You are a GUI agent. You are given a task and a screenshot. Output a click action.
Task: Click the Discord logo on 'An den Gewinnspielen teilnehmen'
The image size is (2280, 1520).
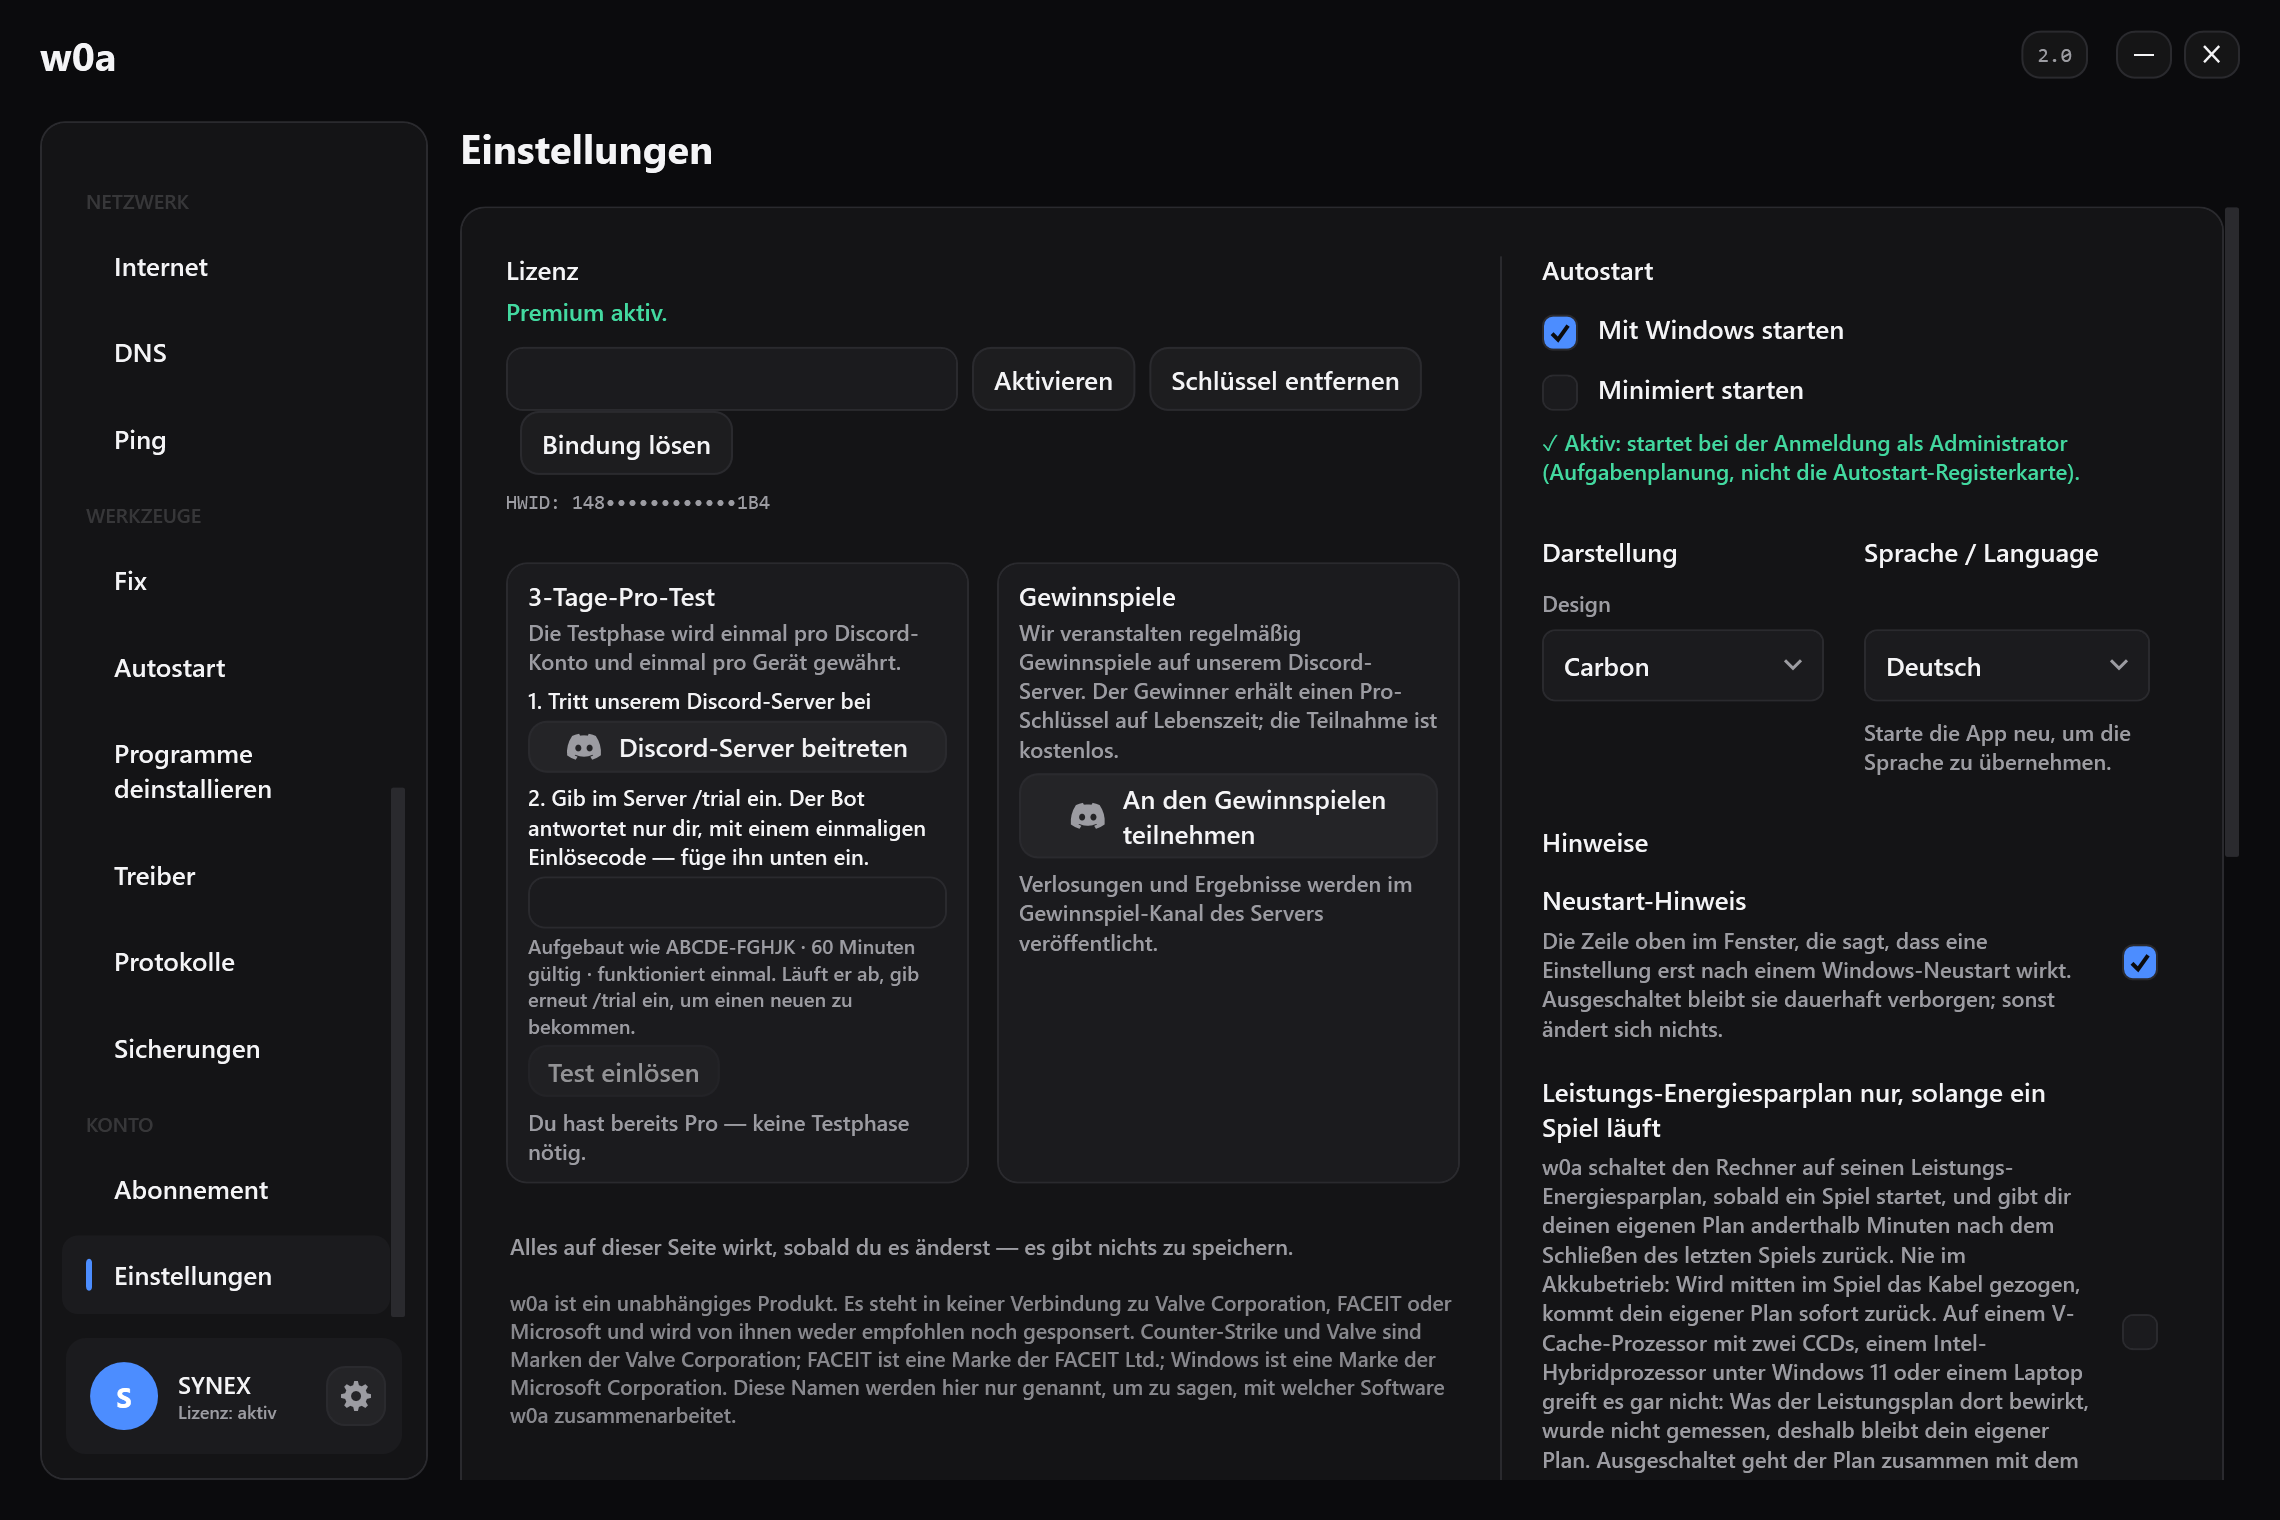[1088, 816]
